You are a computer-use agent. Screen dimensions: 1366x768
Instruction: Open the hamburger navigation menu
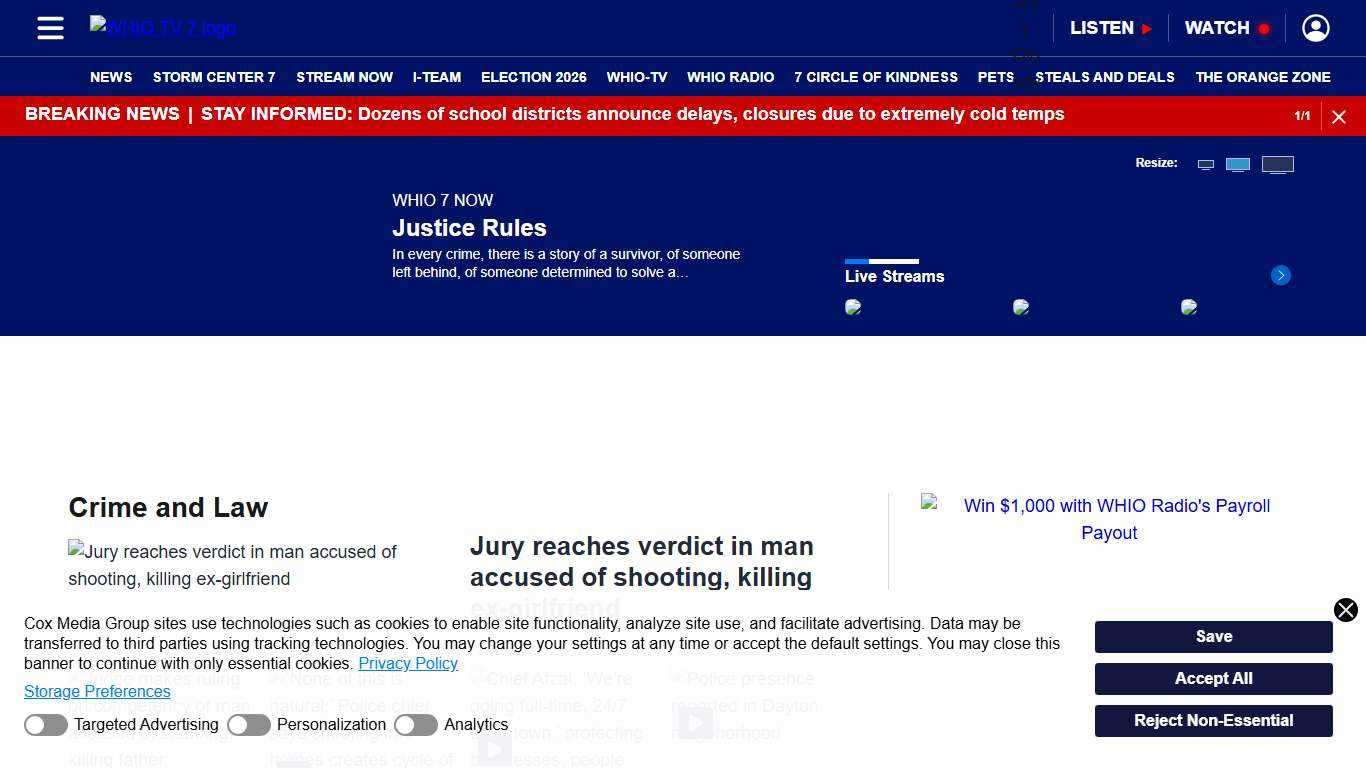point(50,28)
